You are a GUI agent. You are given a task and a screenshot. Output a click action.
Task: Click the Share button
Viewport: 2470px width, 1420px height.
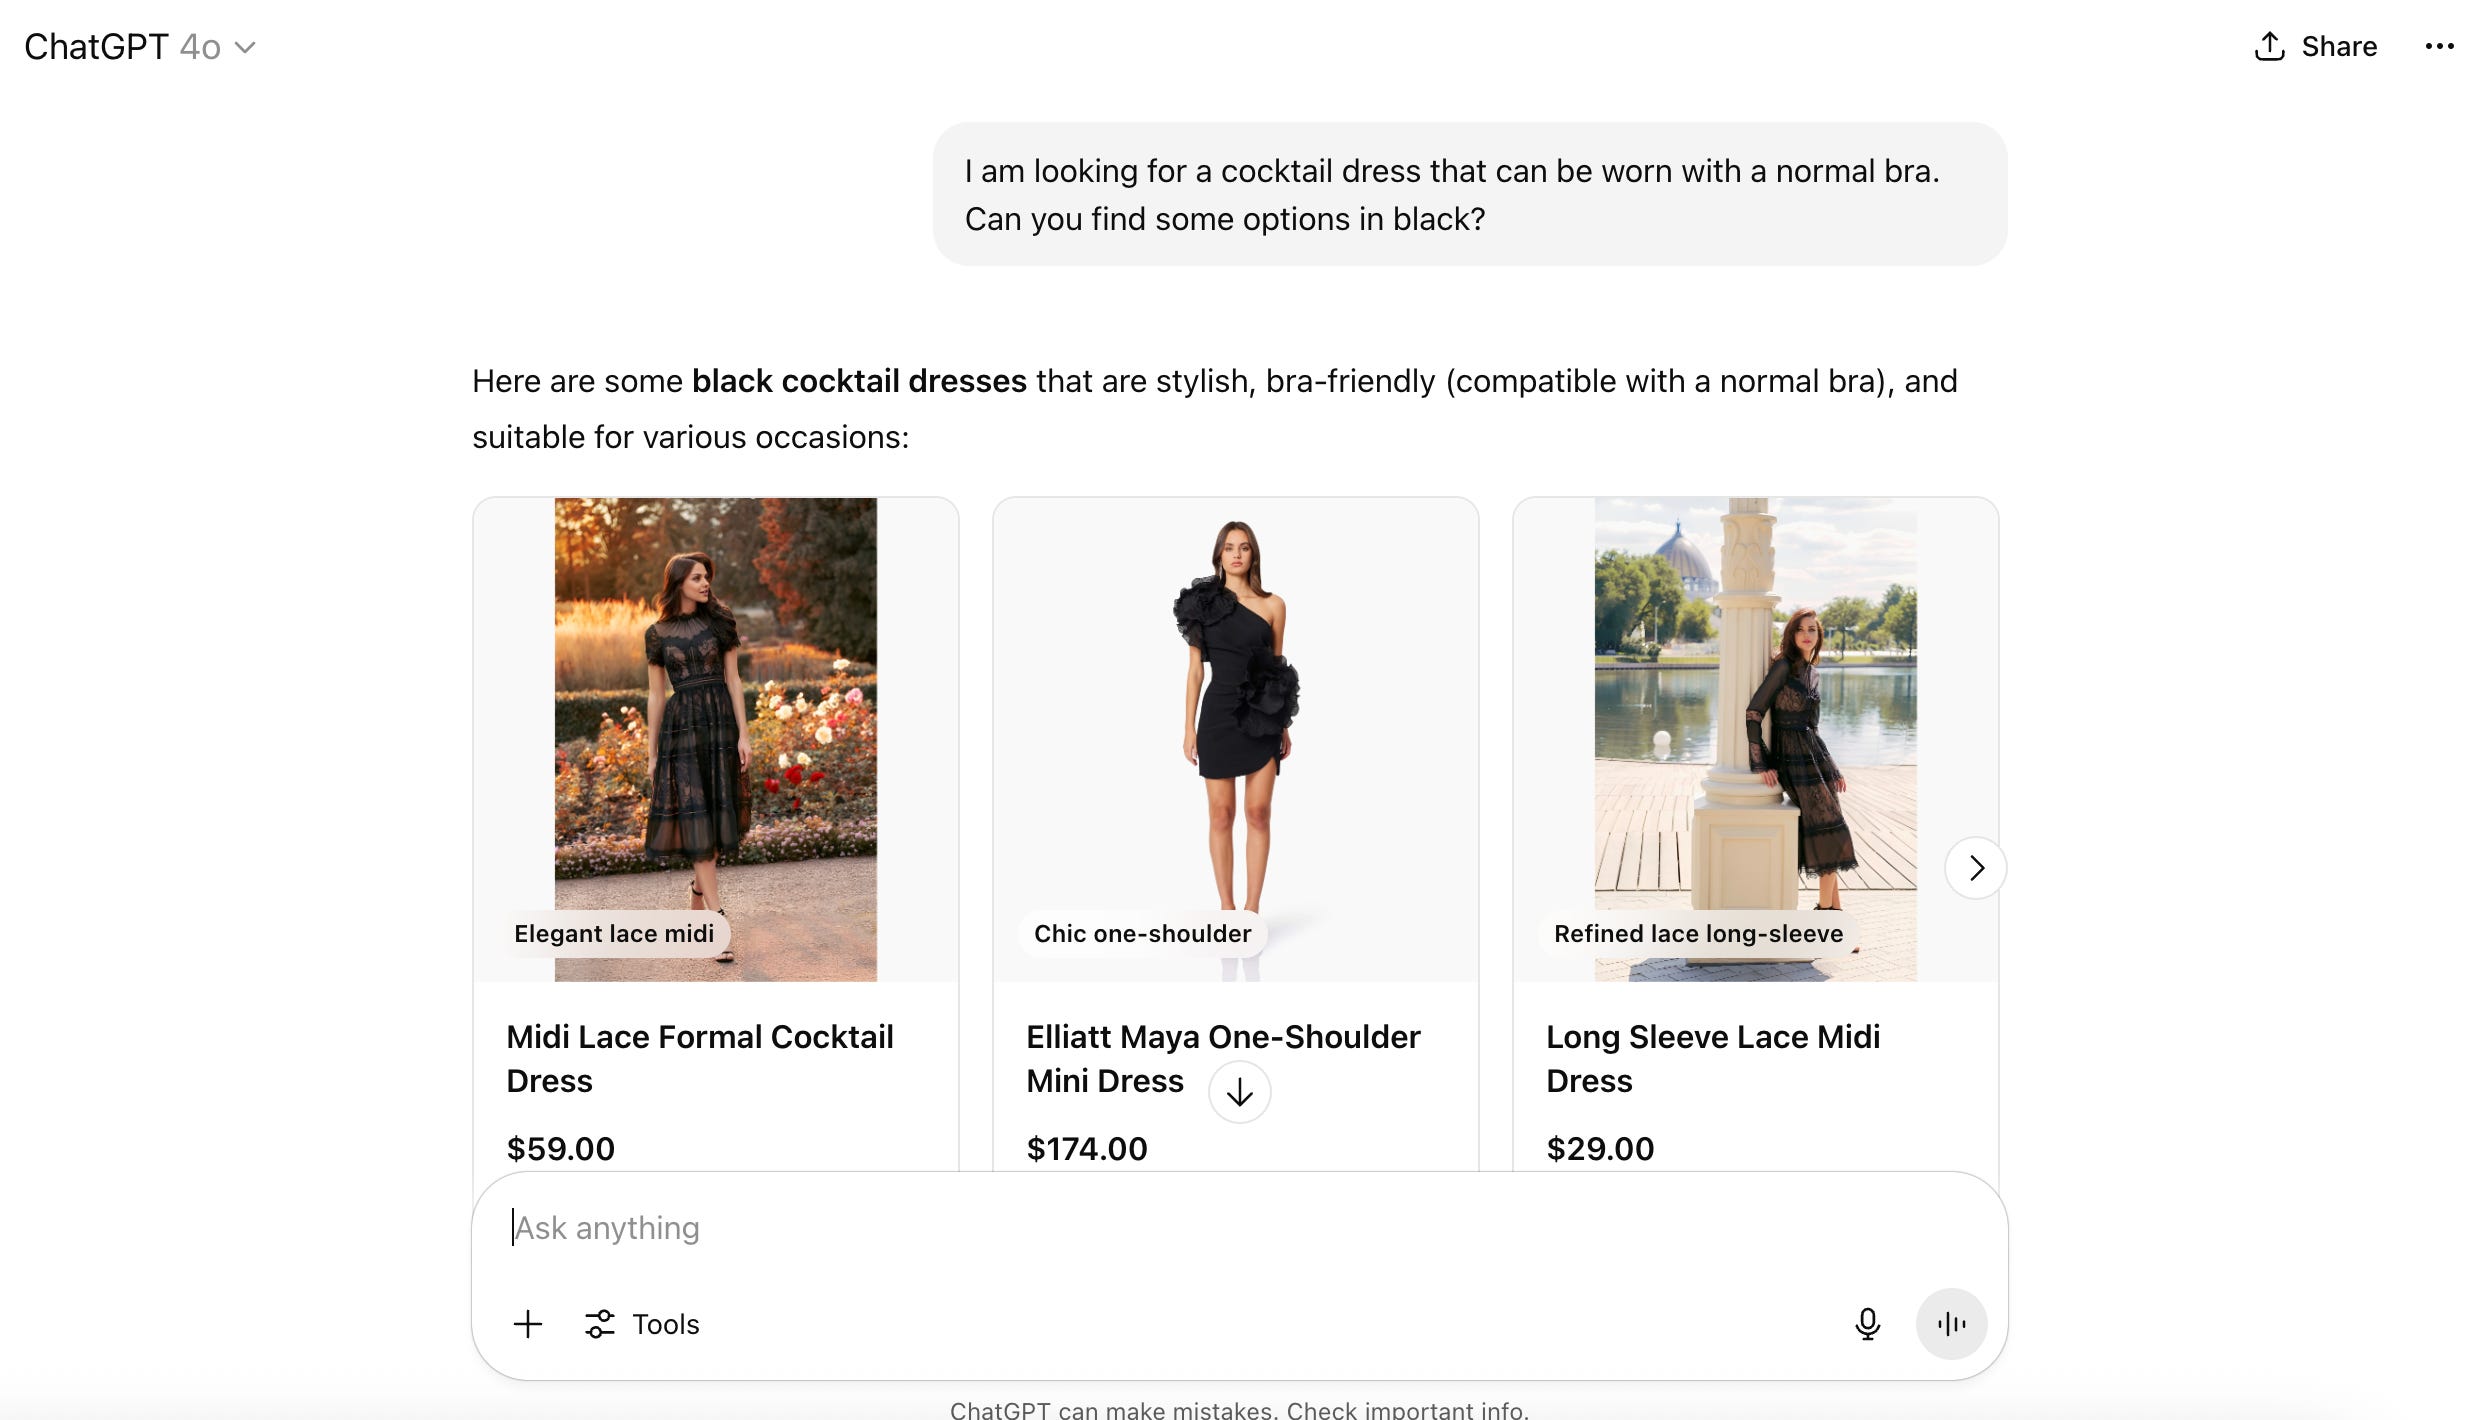pos(2315,47)
